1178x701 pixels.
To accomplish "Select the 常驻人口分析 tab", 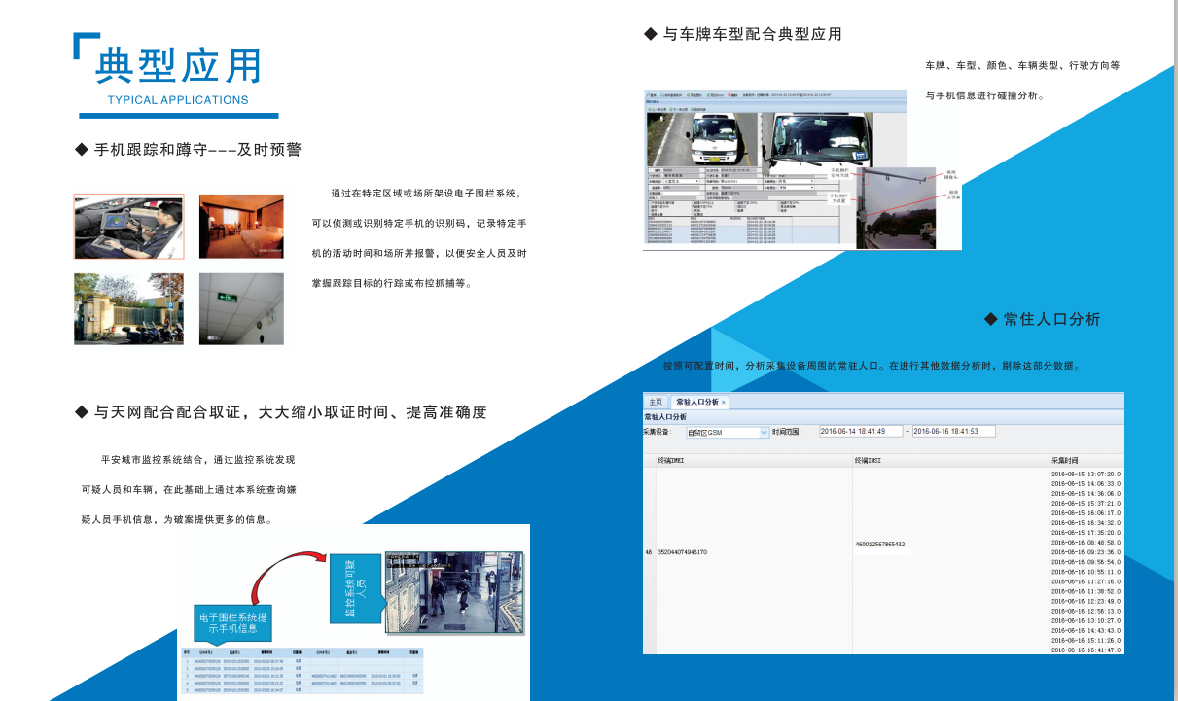I will point(697,402).
